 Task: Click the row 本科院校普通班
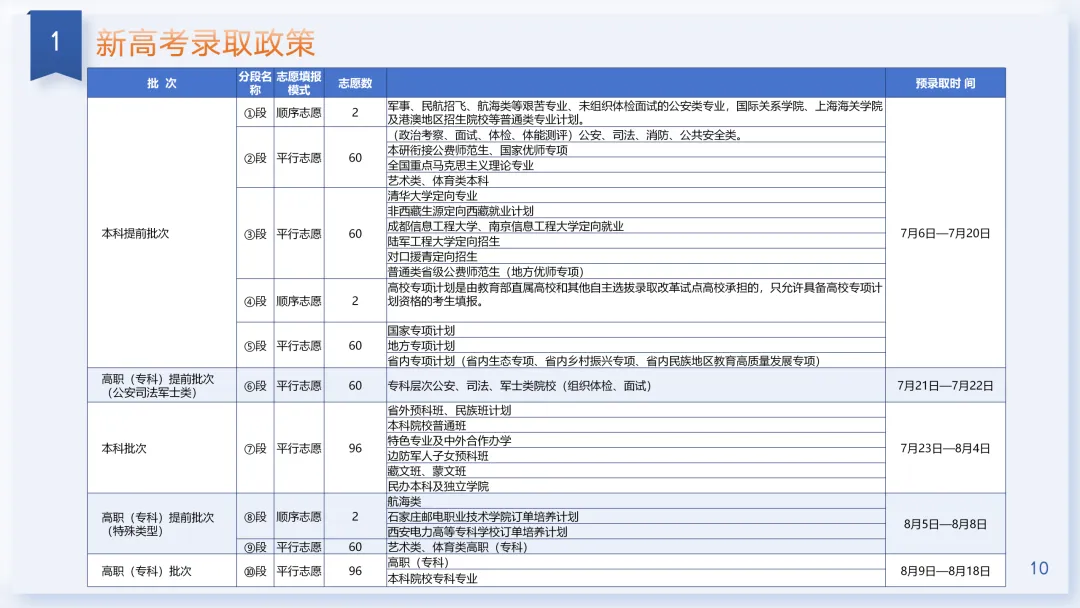click(x=636, y=426)
